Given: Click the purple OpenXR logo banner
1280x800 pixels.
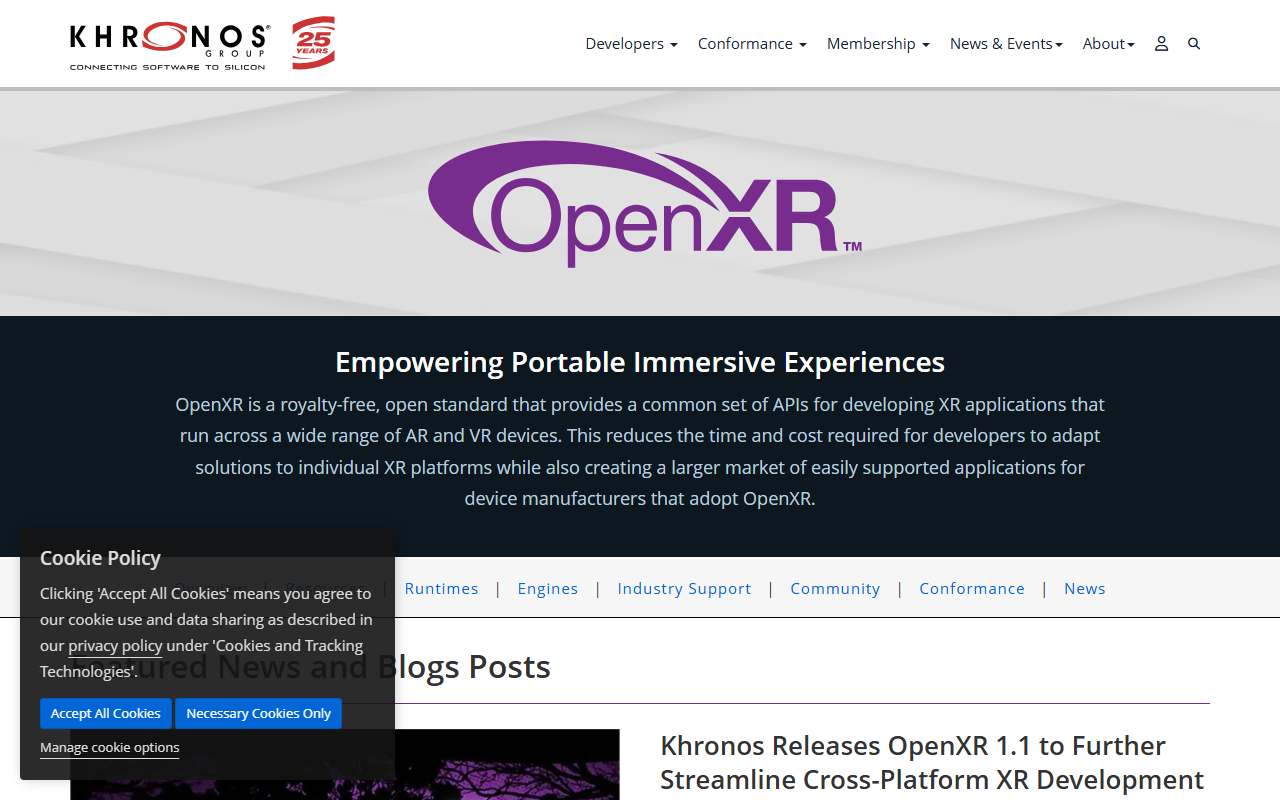Looking at the screenshot, I should click(645, 204).
